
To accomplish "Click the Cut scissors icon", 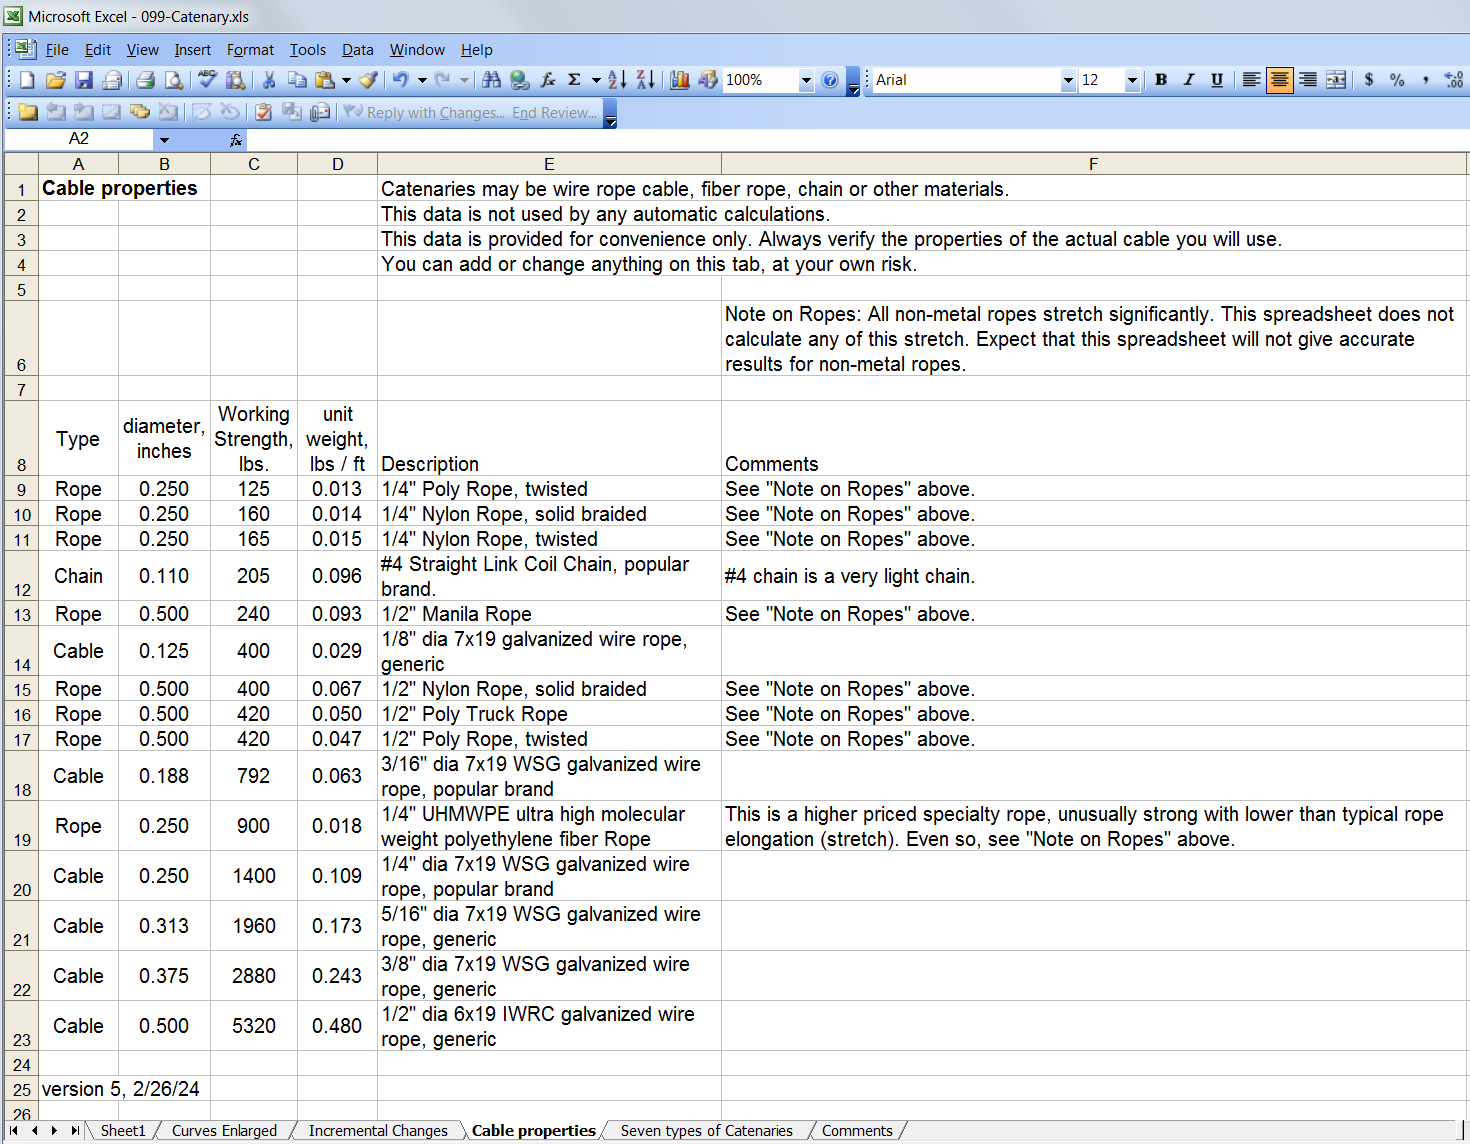I will (268, 80).
